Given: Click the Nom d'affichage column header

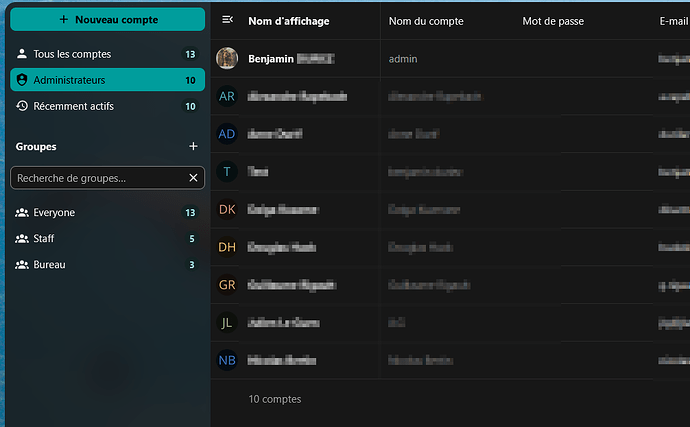Looking at the screenshot, I should [x=289, y=21].
